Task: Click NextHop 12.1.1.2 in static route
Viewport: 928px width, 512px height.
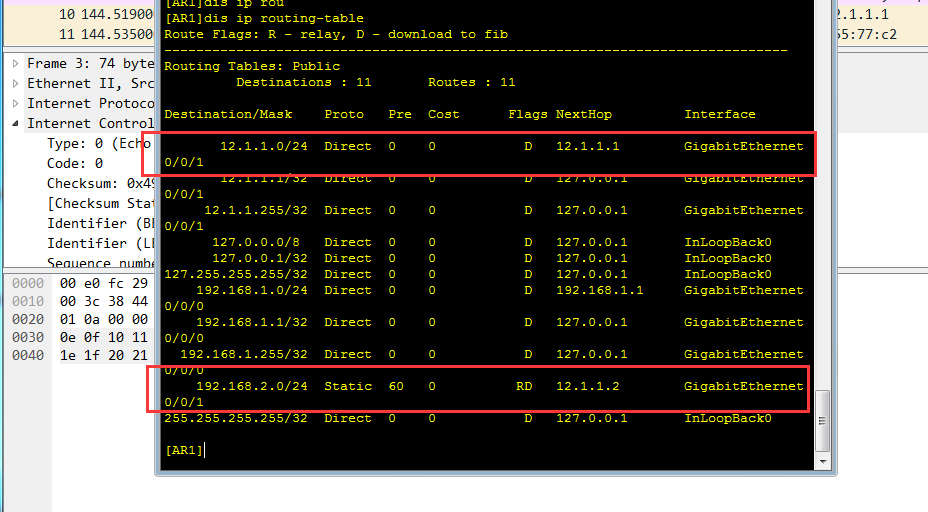Action: click(588, 386)
